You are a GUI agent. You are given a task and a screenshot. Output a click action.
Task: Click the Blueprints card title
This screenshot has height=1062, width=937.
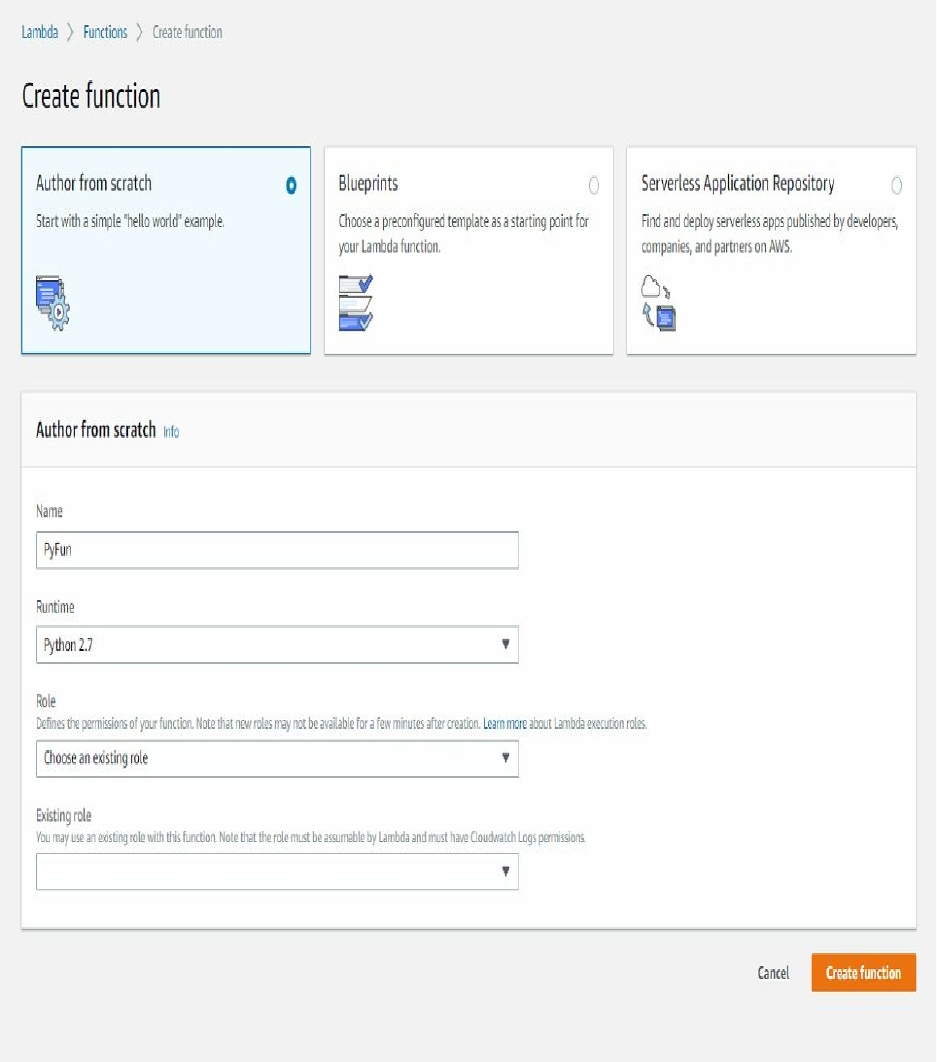tap(368, 184)
